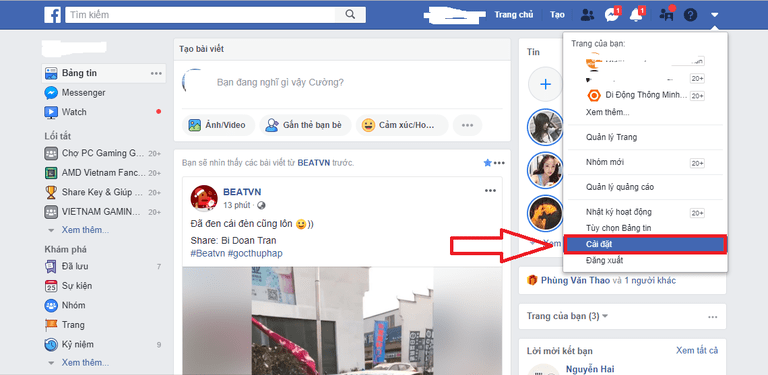This screenshot has height=375, width=768.
Task: Choose Quản lý Trang menu item
Action: tap(611, 138)
